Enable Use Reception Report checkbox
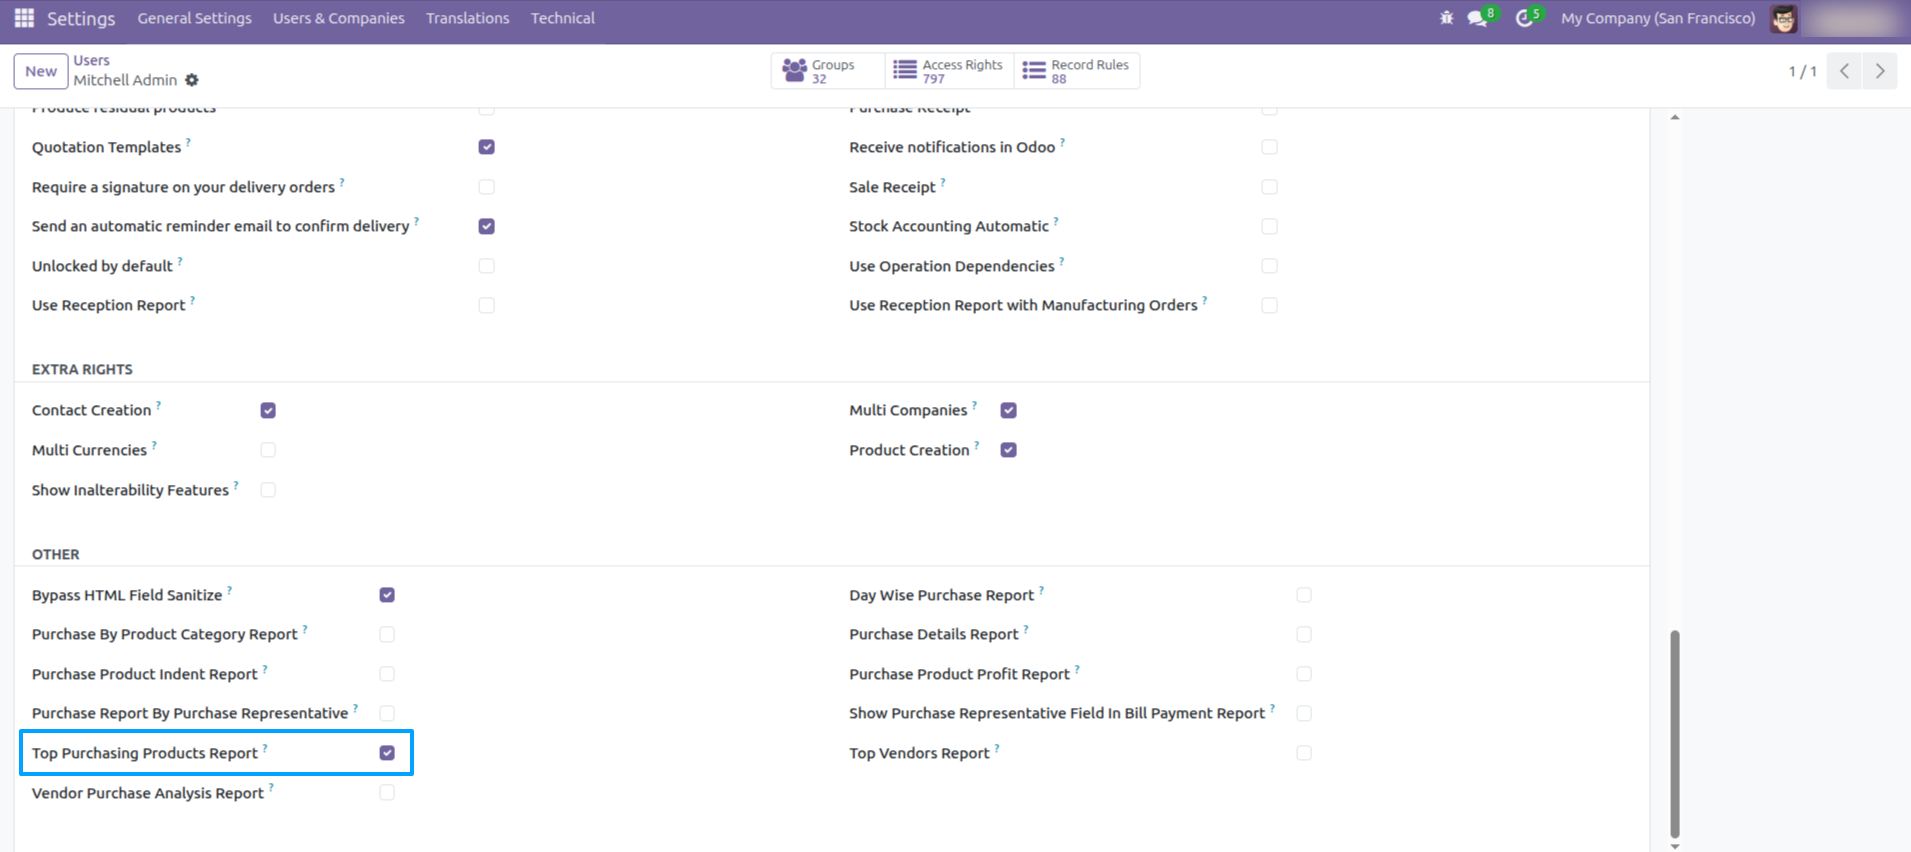The height and width of the screenshot is (852, 1911). point(486,305)
